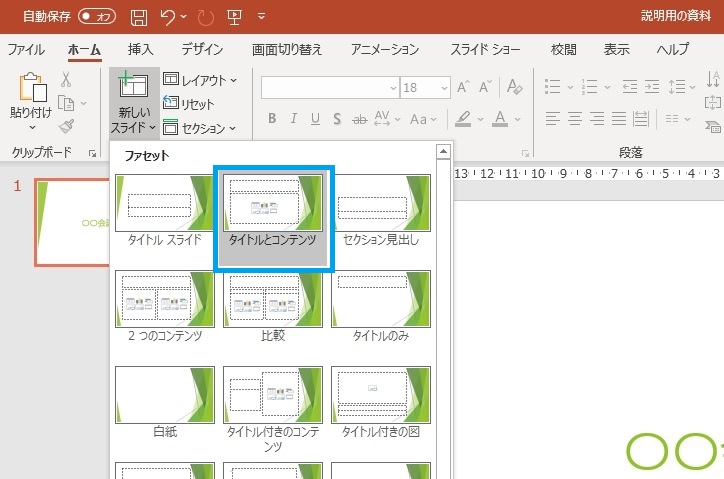The image size is (724, 479).
Task: Click the 新しいスライド icon
Action: 133,85
